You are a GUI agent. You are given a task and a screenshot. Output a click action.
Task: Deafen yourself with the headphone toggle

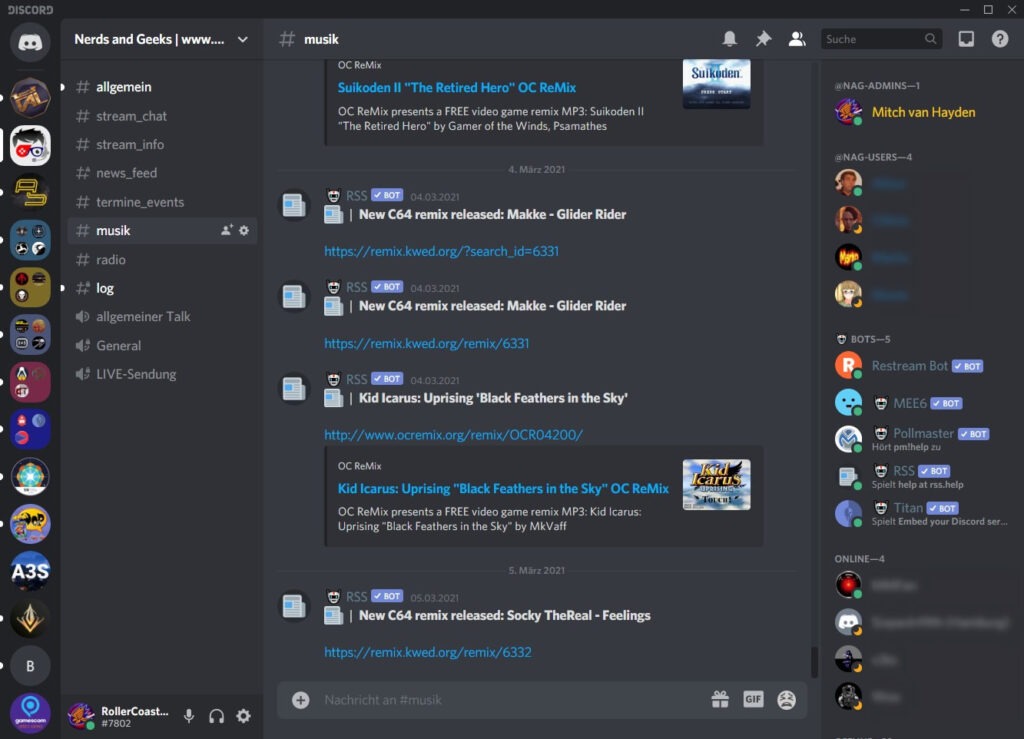click(x=216, y=716)
